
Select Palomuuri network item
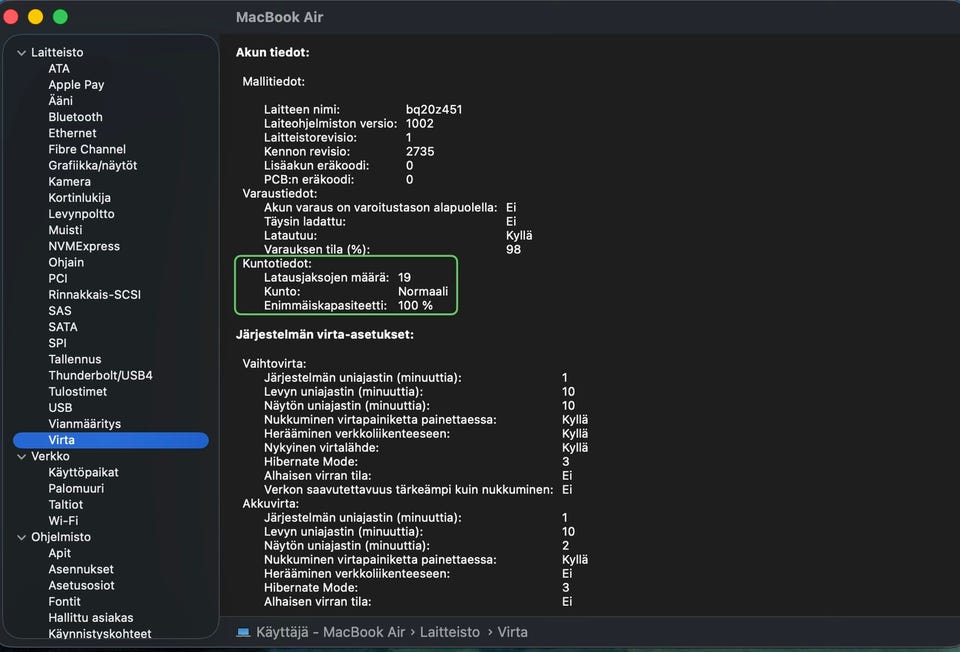coord(76,489)
